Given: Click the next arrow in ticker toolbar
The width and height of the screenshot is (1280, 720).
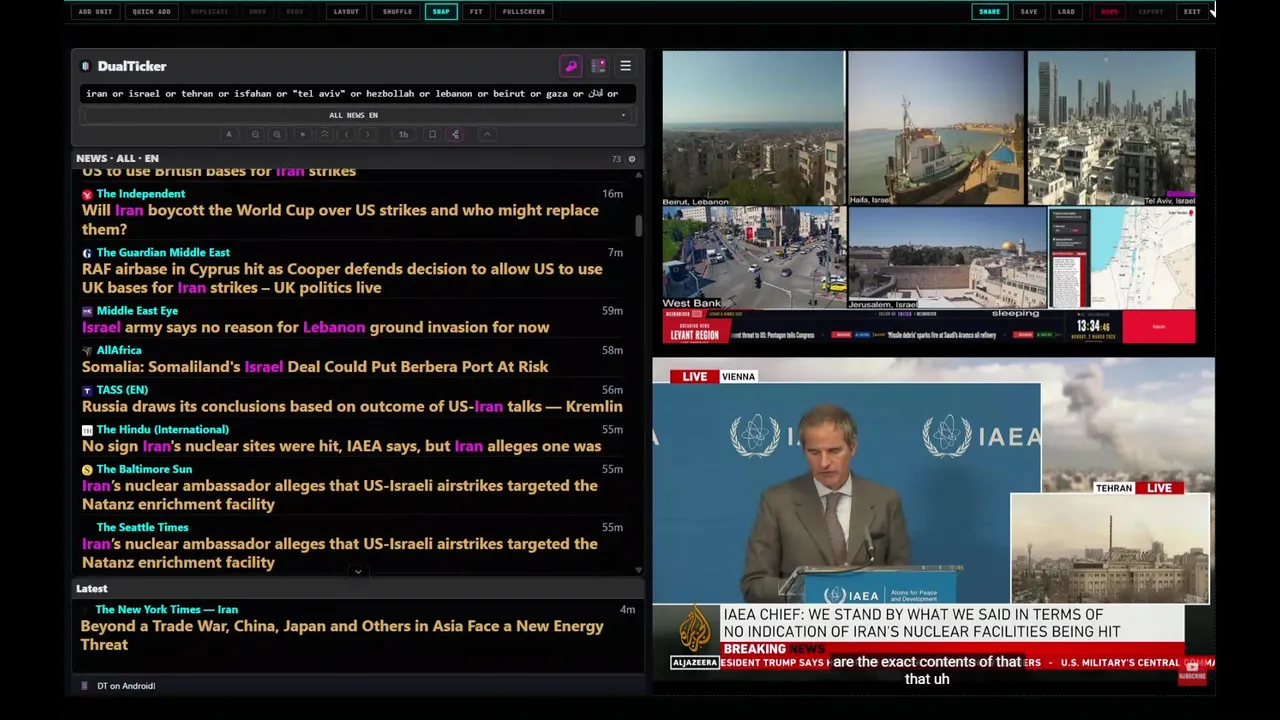Looking at the screenshot, I should click(x=367, y=134).
